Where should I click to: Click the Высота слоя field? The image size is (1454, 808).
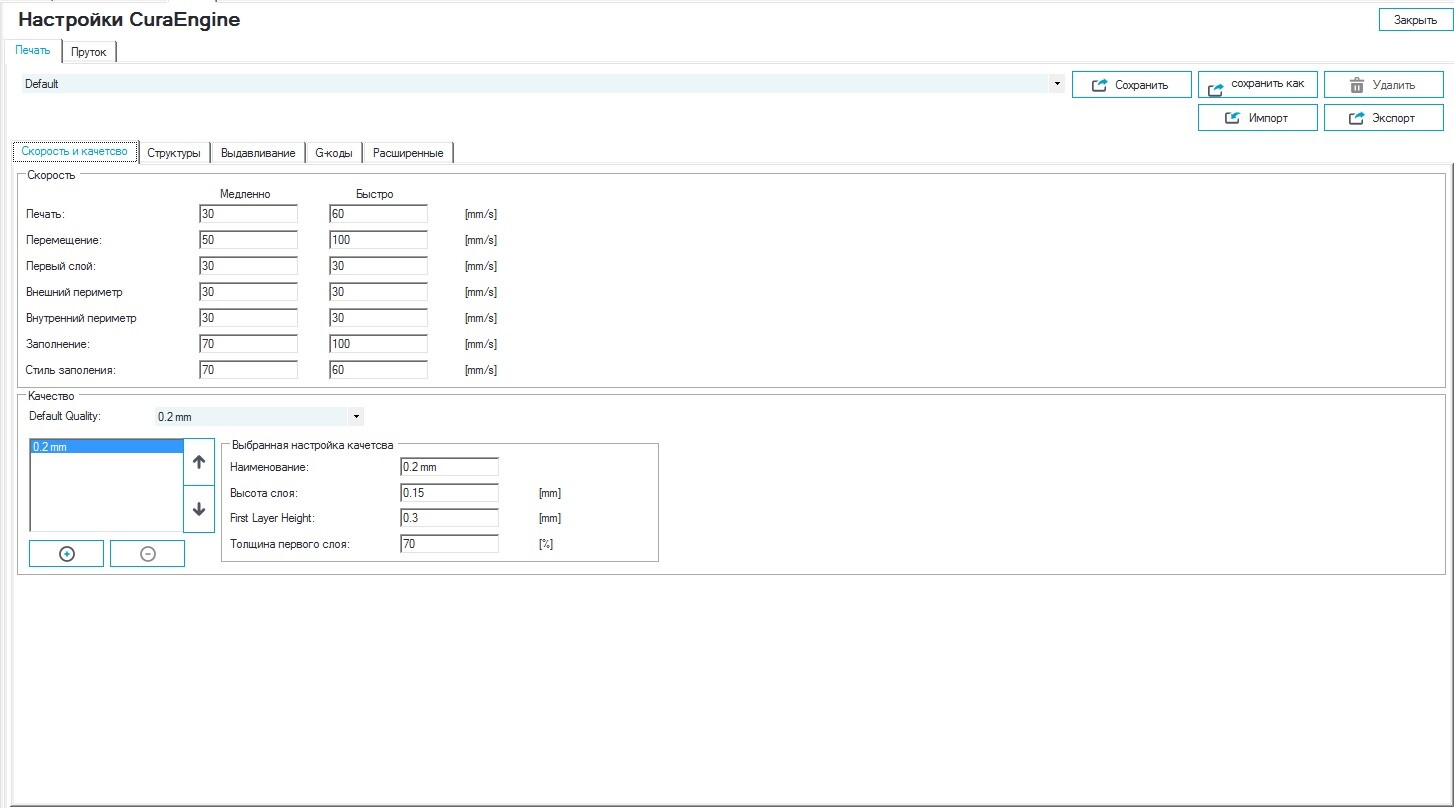(449, 493)
